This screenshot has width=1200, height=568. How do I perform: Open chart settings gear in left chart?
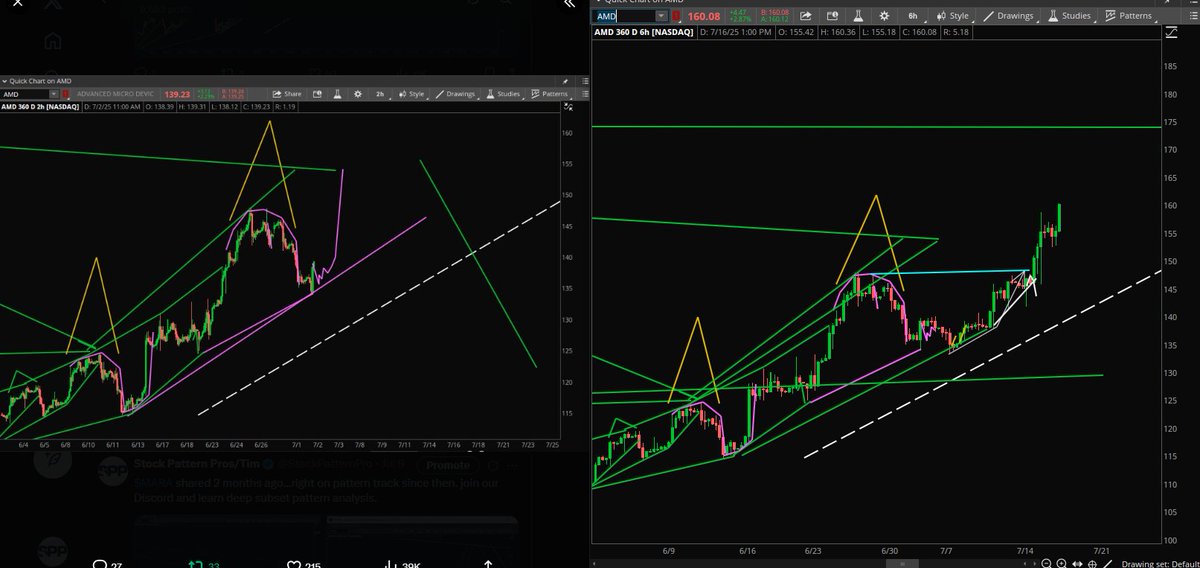pyautogui.click(x=357, y=94)
